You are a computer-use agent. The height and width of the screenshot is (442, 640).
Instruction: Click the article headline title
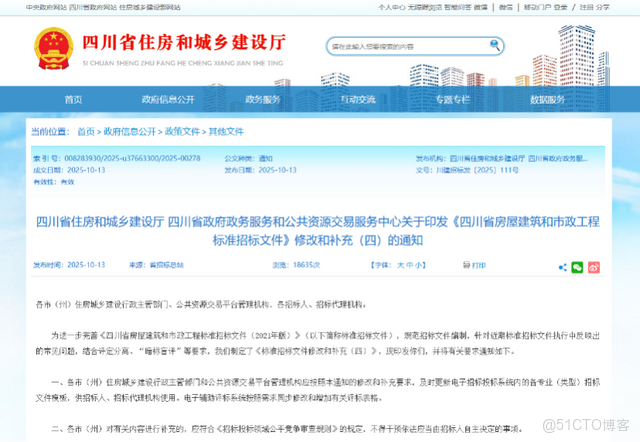(x=318, y=231)
